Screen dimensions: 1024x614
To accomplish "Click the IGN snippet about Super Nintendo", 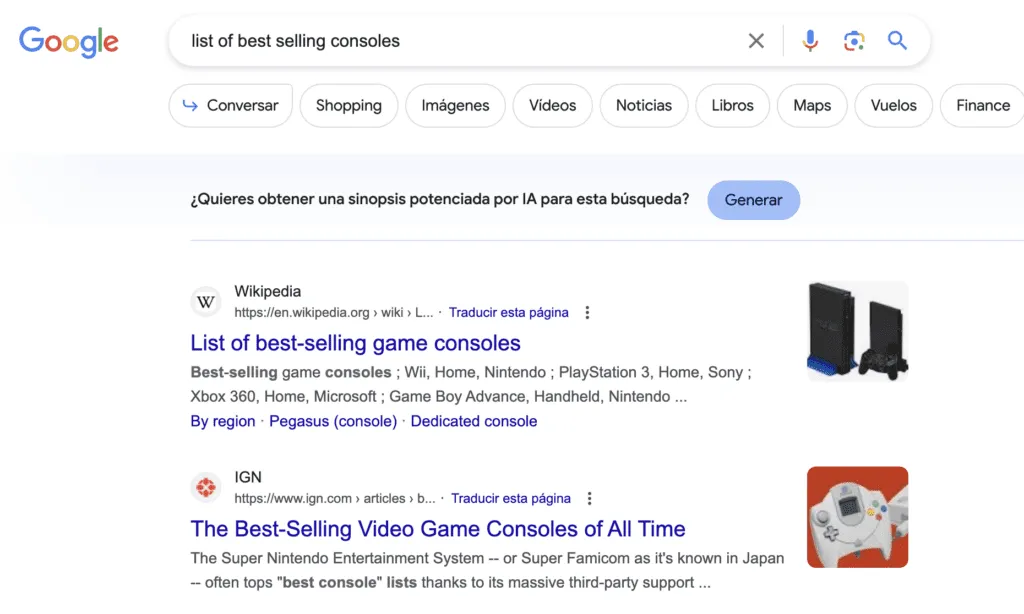I will [x=487, y=570].
